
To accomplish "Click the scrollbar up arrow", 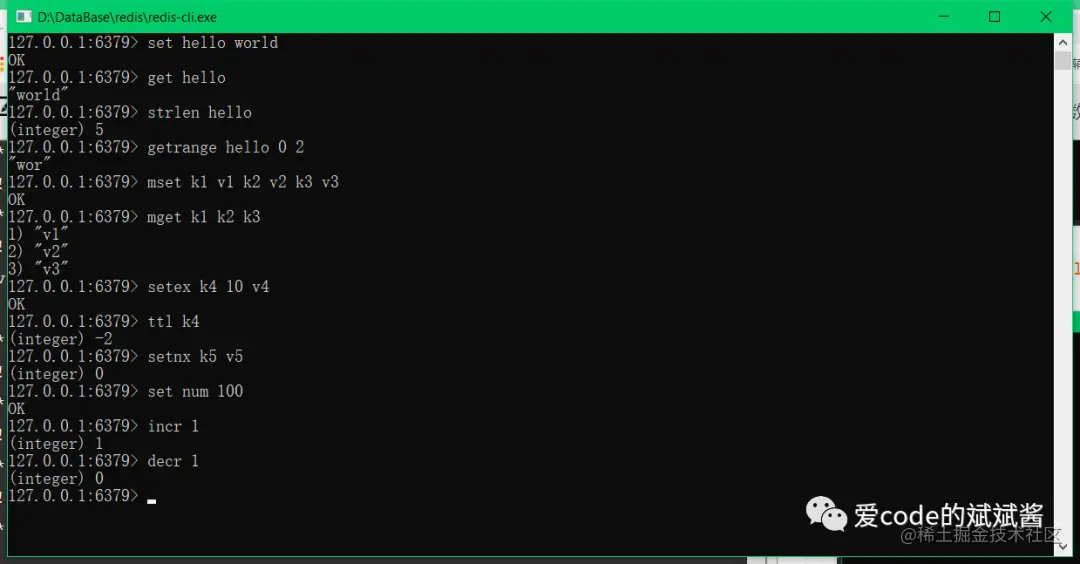I will click(x=1062, y=42).
